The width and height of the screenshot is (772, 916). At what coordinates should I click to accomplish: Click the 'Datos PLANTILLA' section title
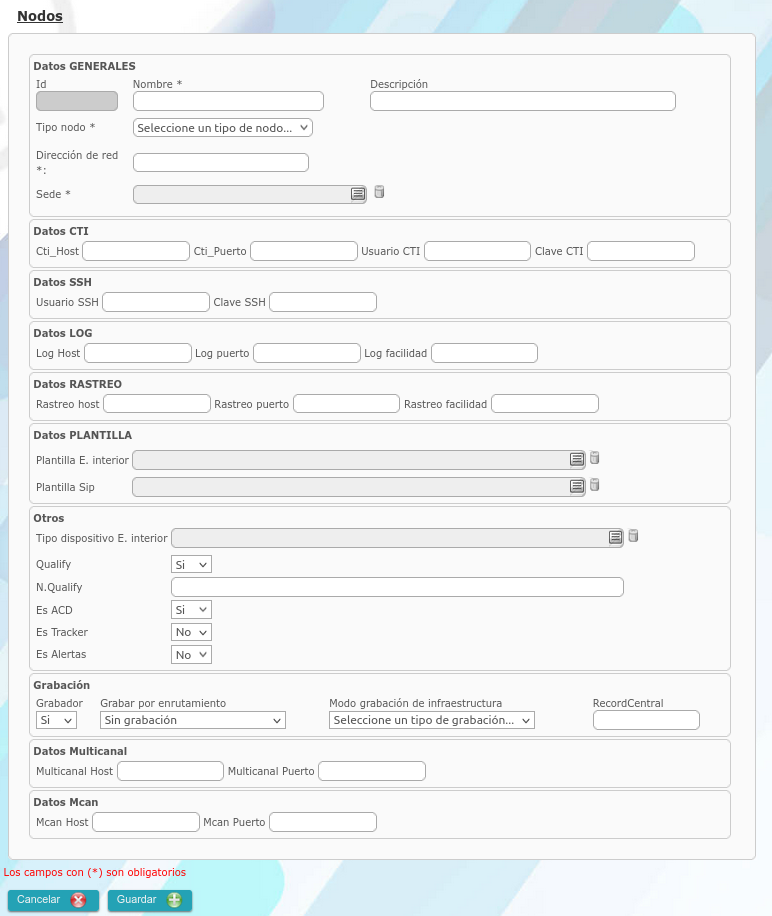pyautogui.click(x=82, y=435)
